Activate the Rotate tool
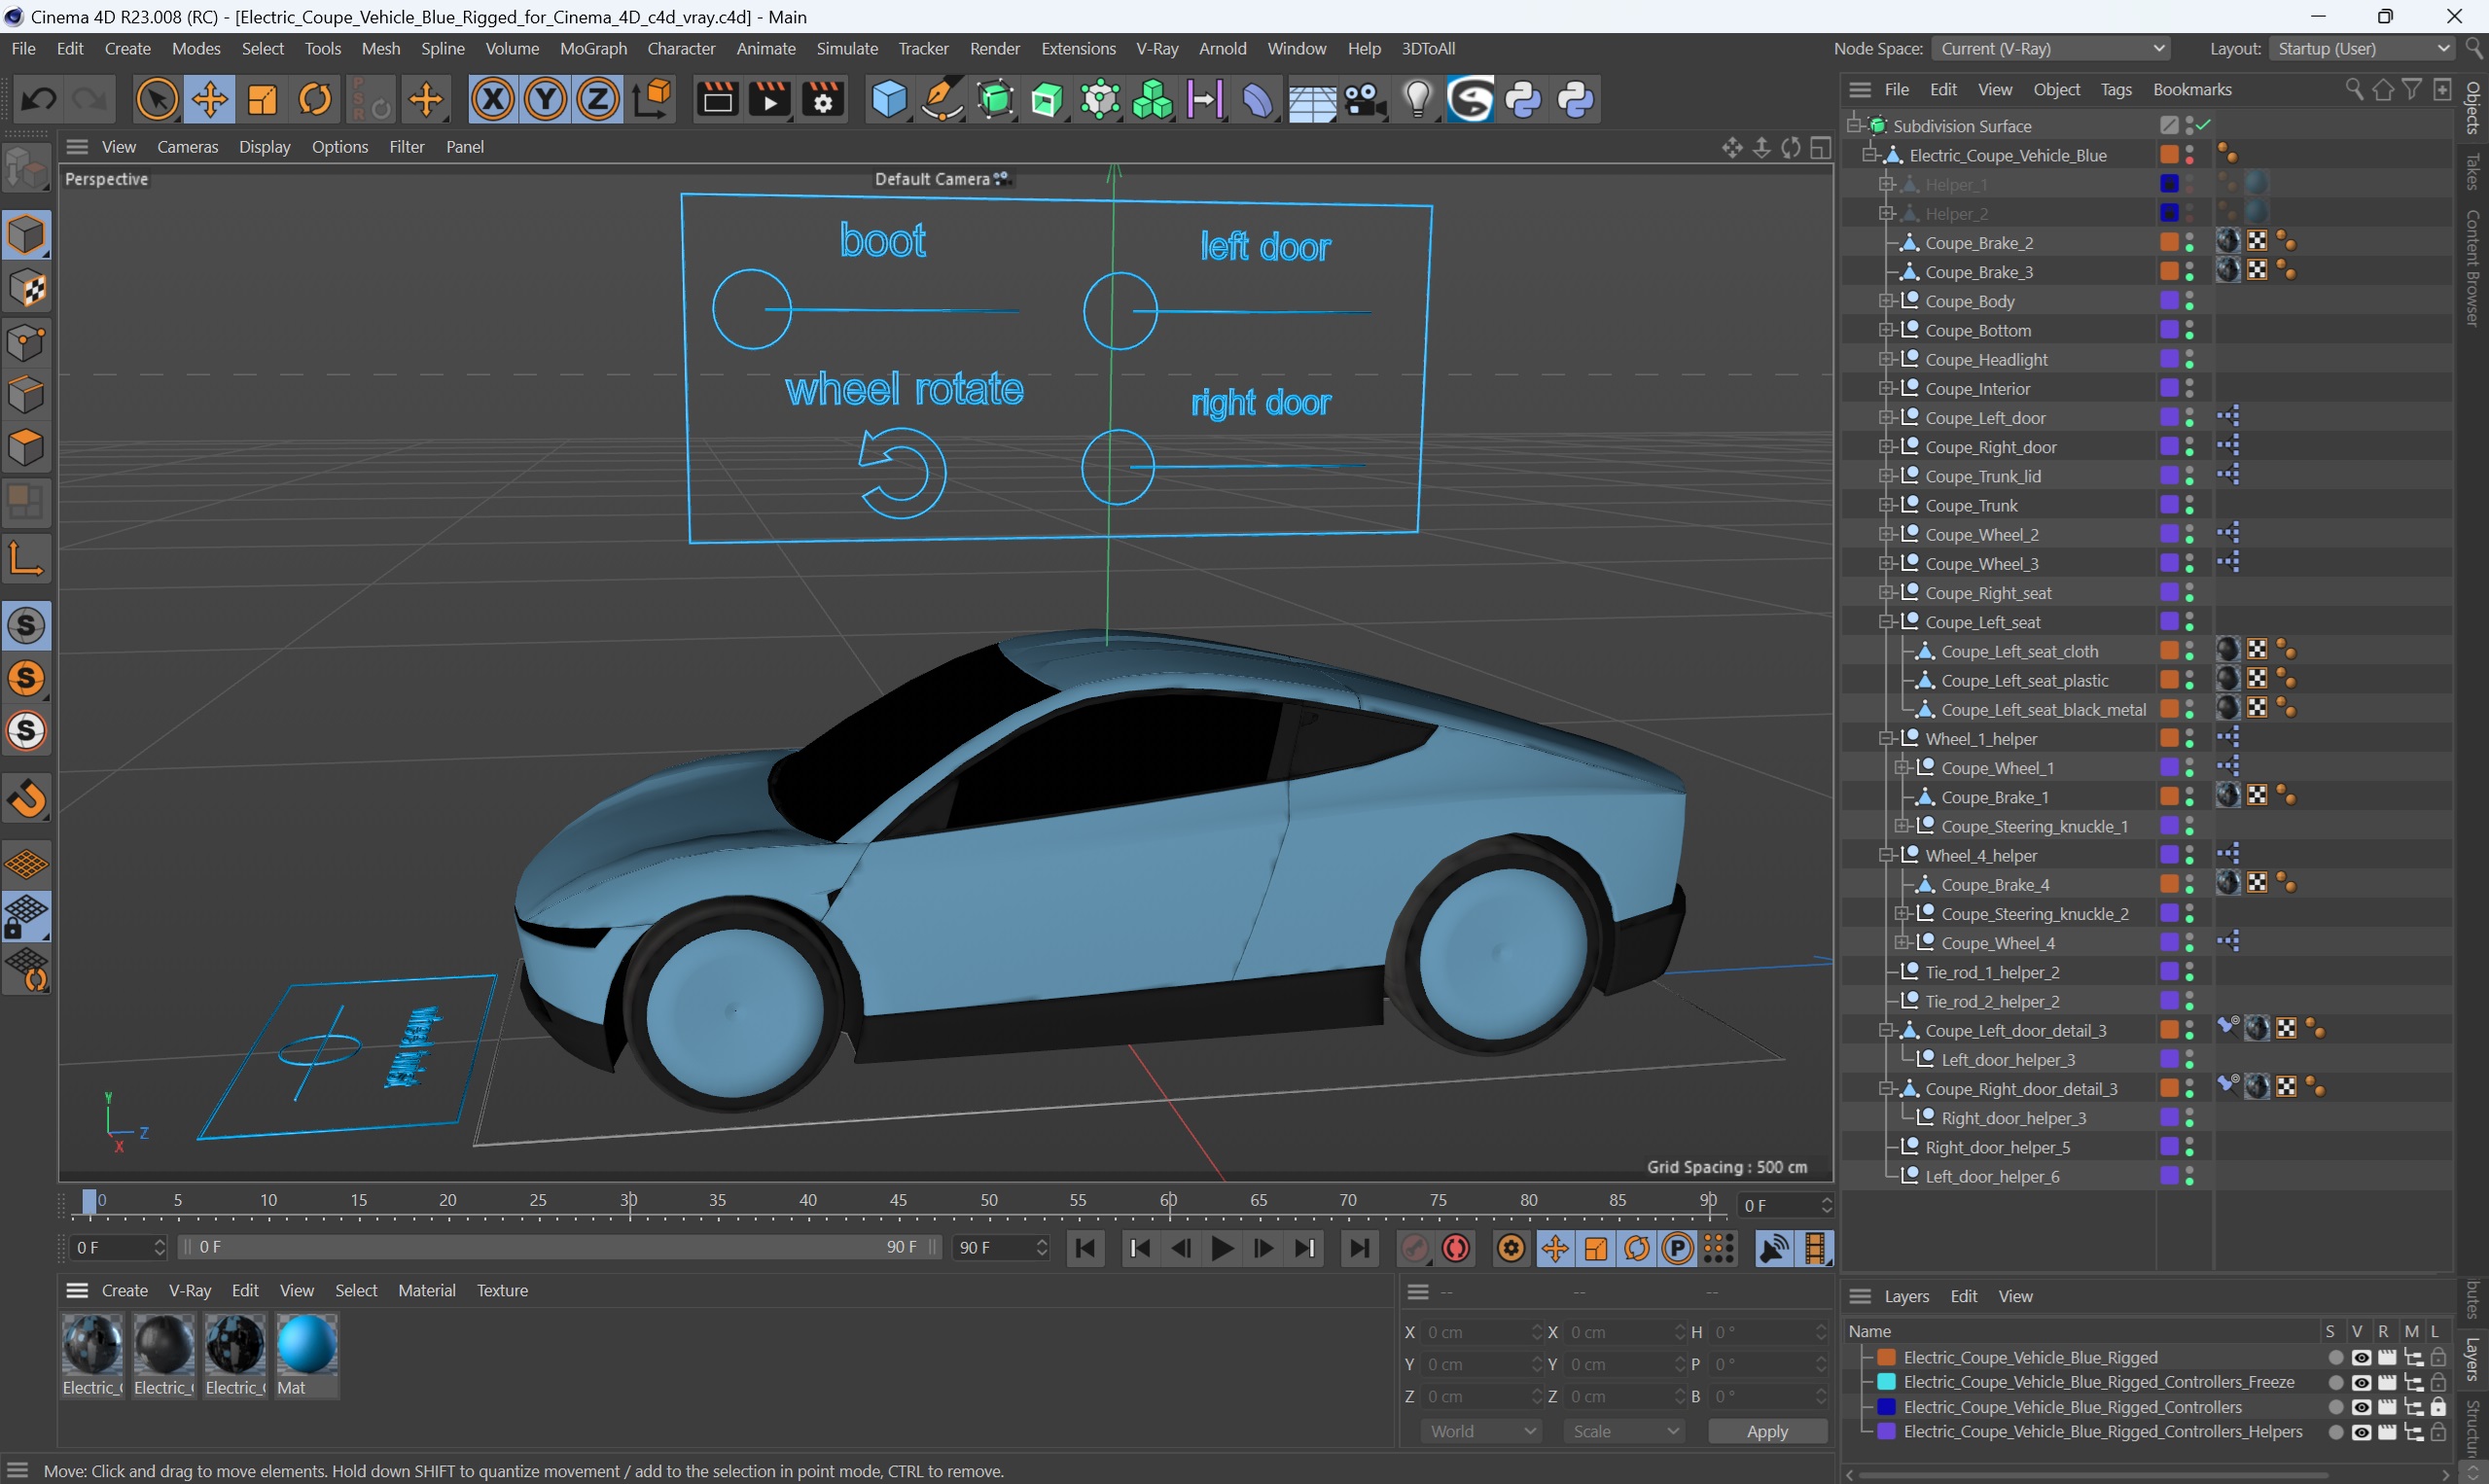2489x1484 pixels. click(316, 99)
